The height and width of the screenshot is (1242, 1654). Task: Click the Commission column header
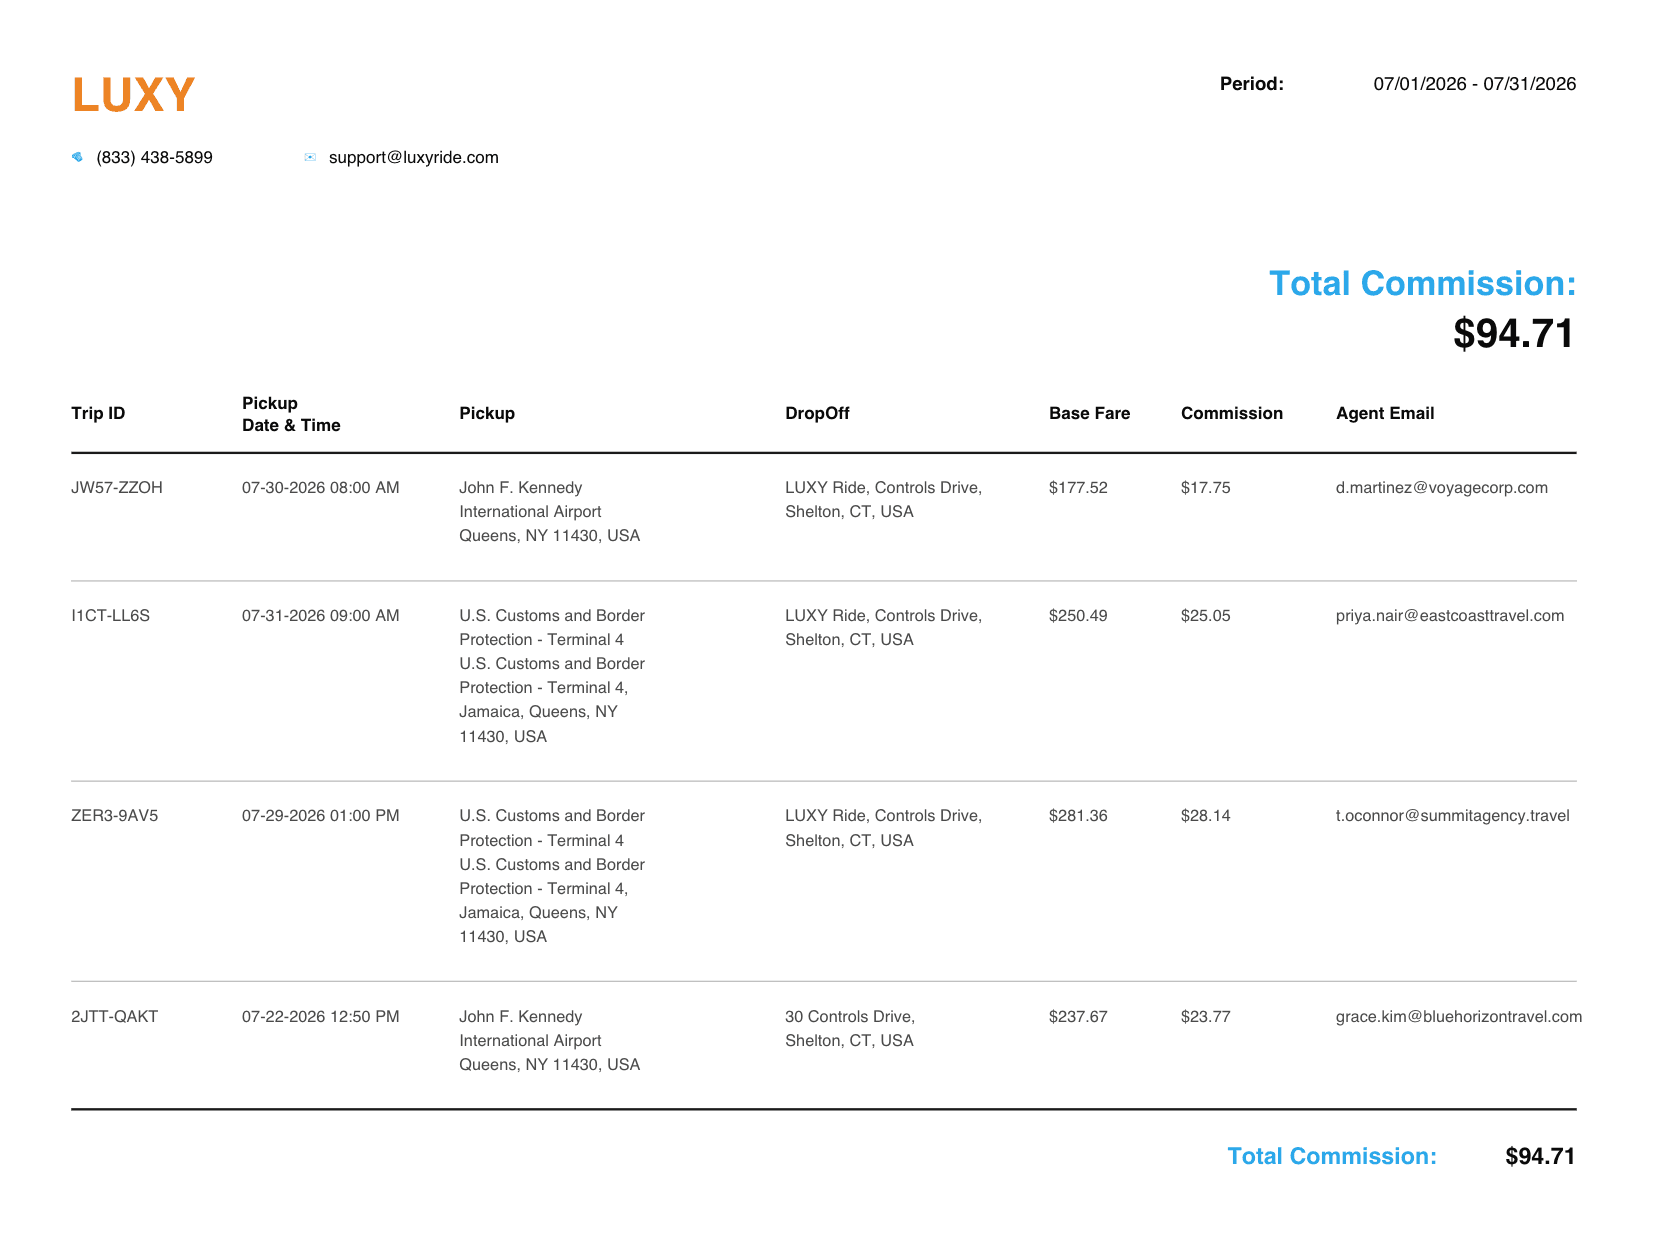tap(1231, 413)
